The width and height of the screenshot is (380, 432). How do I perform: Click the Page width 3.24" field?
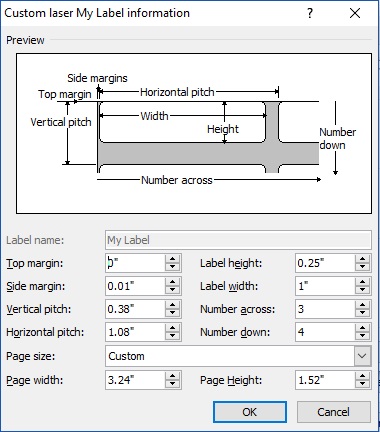tap(135, 380)
